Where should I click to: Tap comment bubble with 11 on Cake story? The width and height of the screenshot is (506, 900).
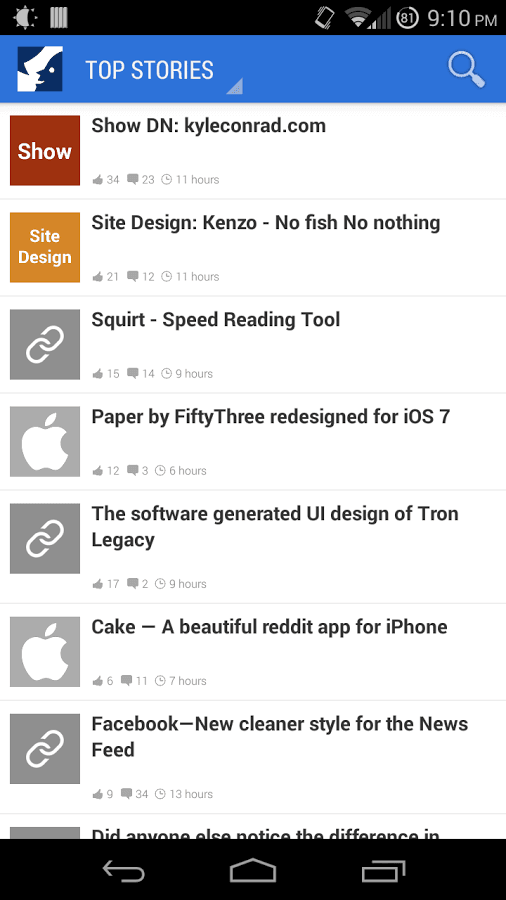(127, 681)
